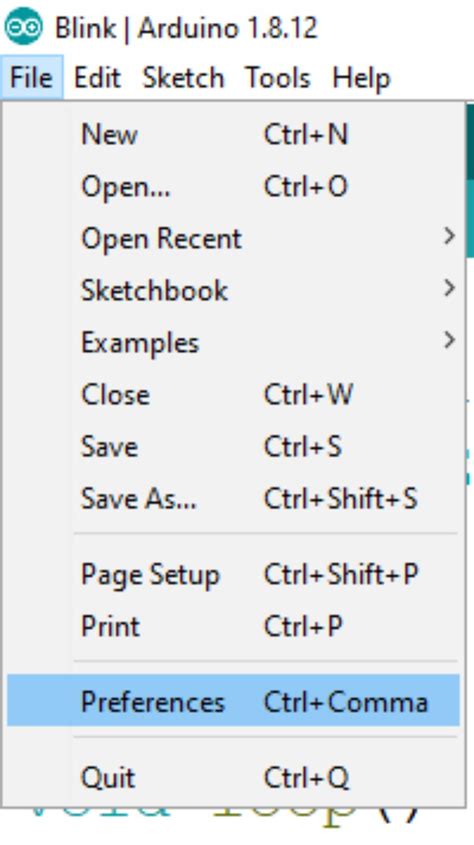The height and width of the screenshot is (845, 474).
Task: Click the chevron next to Examples
Action: (x=449, y=340)
